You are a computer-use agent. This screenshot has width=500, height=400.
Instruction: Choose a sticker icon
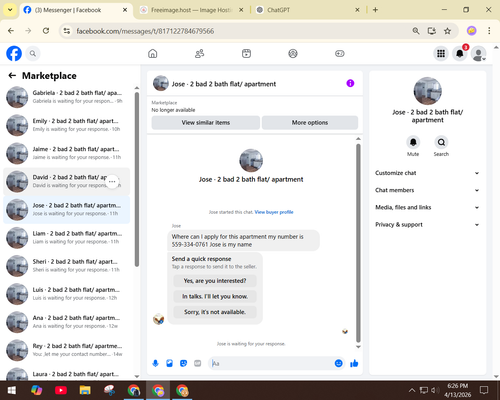click(183, 363)
